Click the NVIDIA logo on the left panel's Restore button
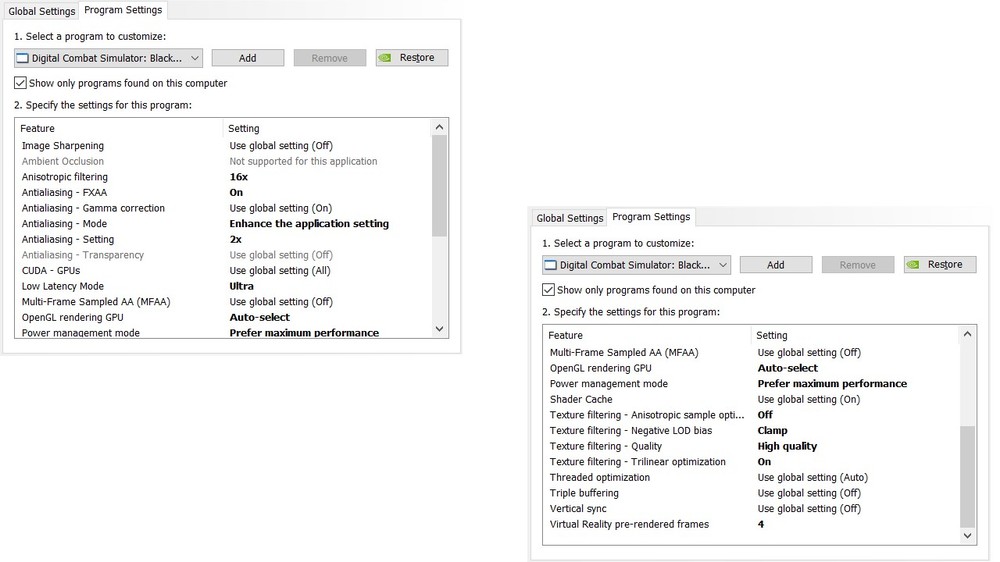This screenshot has height=562, width=1000. 388,58
